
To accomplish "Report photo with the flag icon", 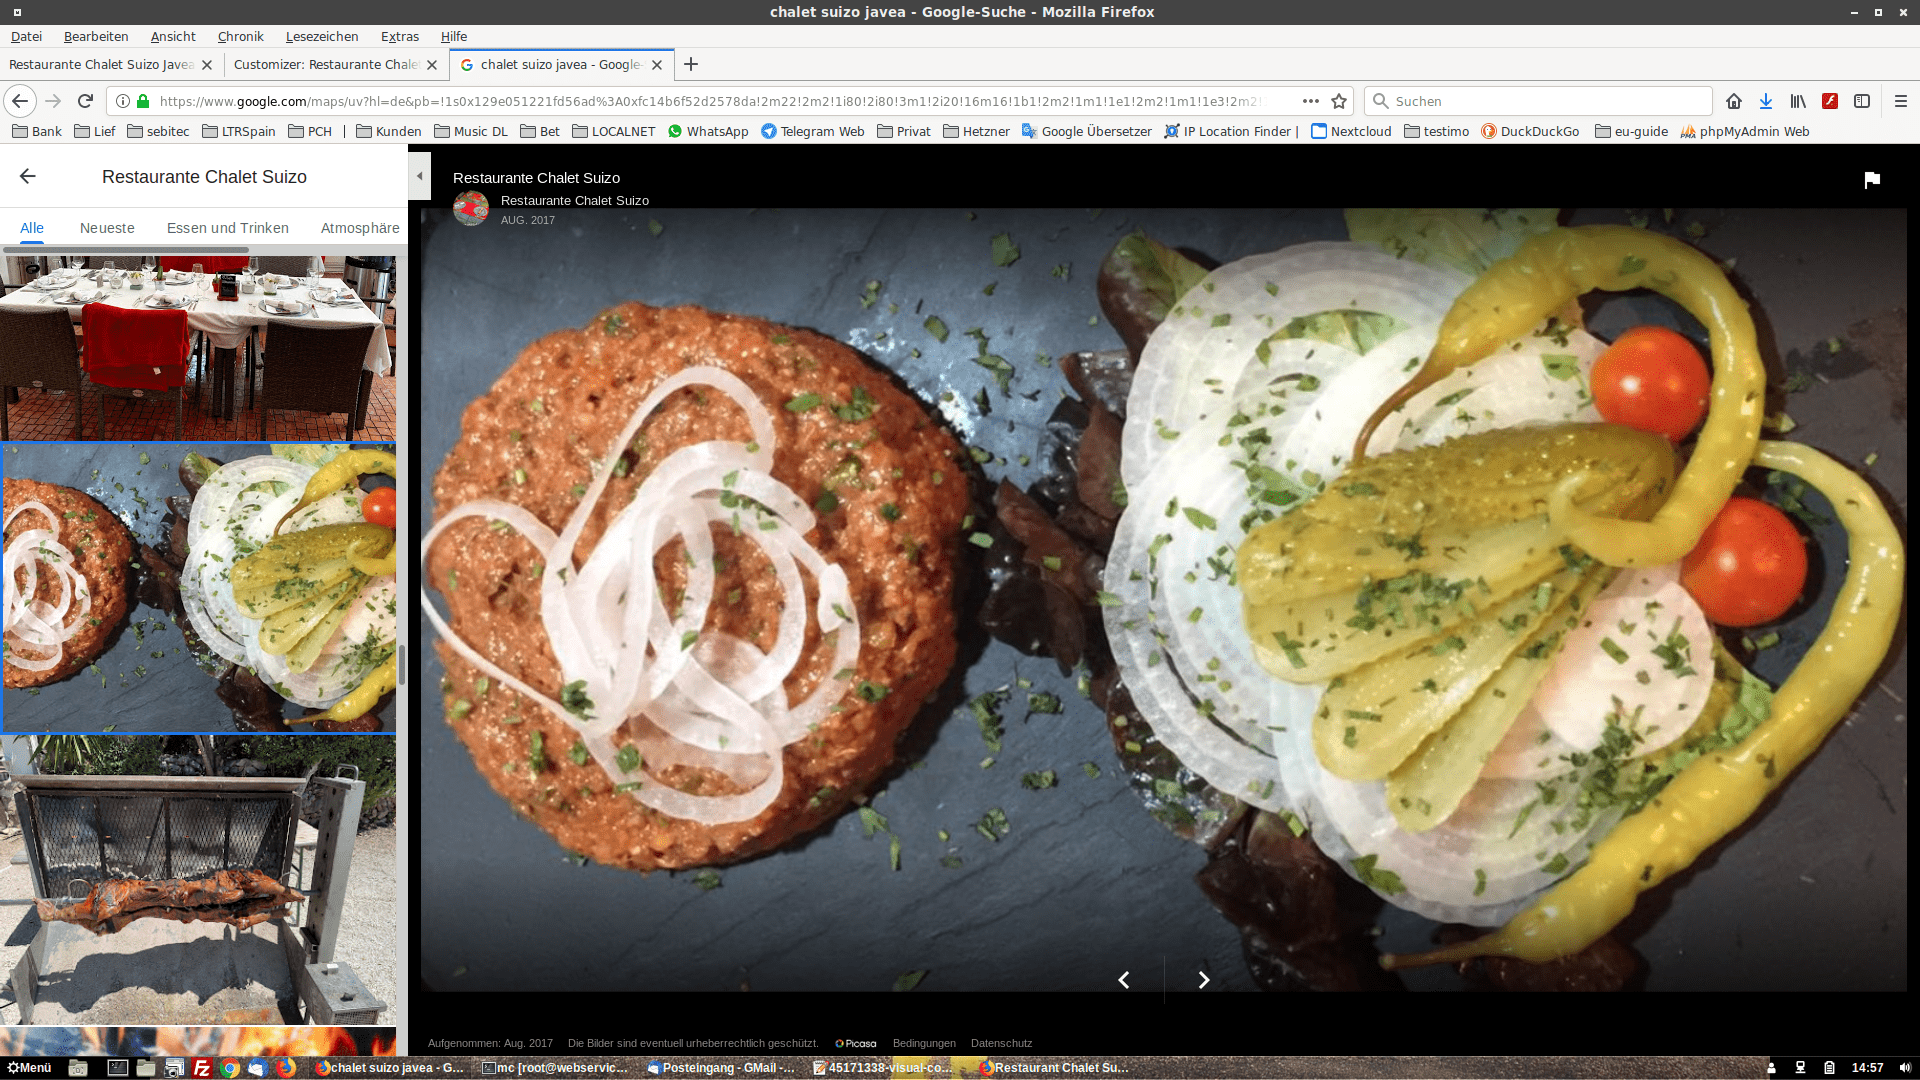I will (x=1872, y=180).
